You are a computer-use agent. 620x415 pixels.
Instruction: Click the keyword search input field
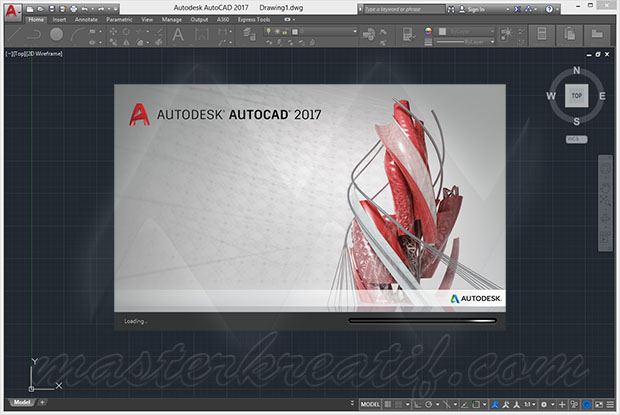pyautogui.click(x=404, y=9)
